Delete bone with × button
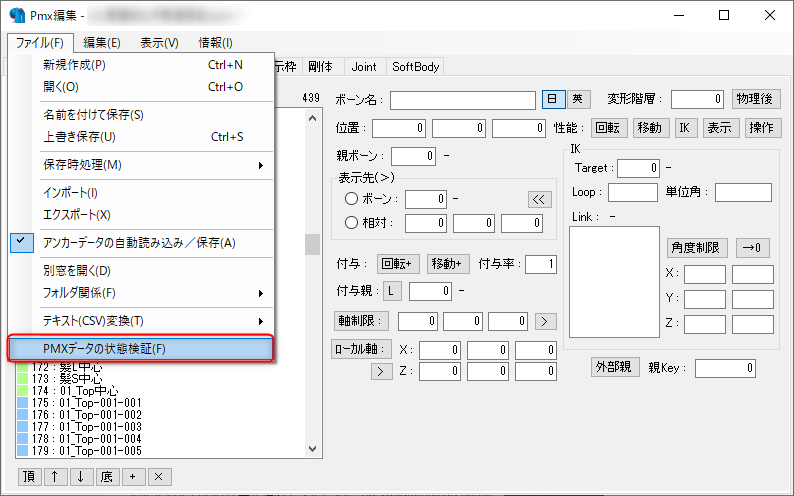Viewport: 794px width, 496px height. [158, 477]
